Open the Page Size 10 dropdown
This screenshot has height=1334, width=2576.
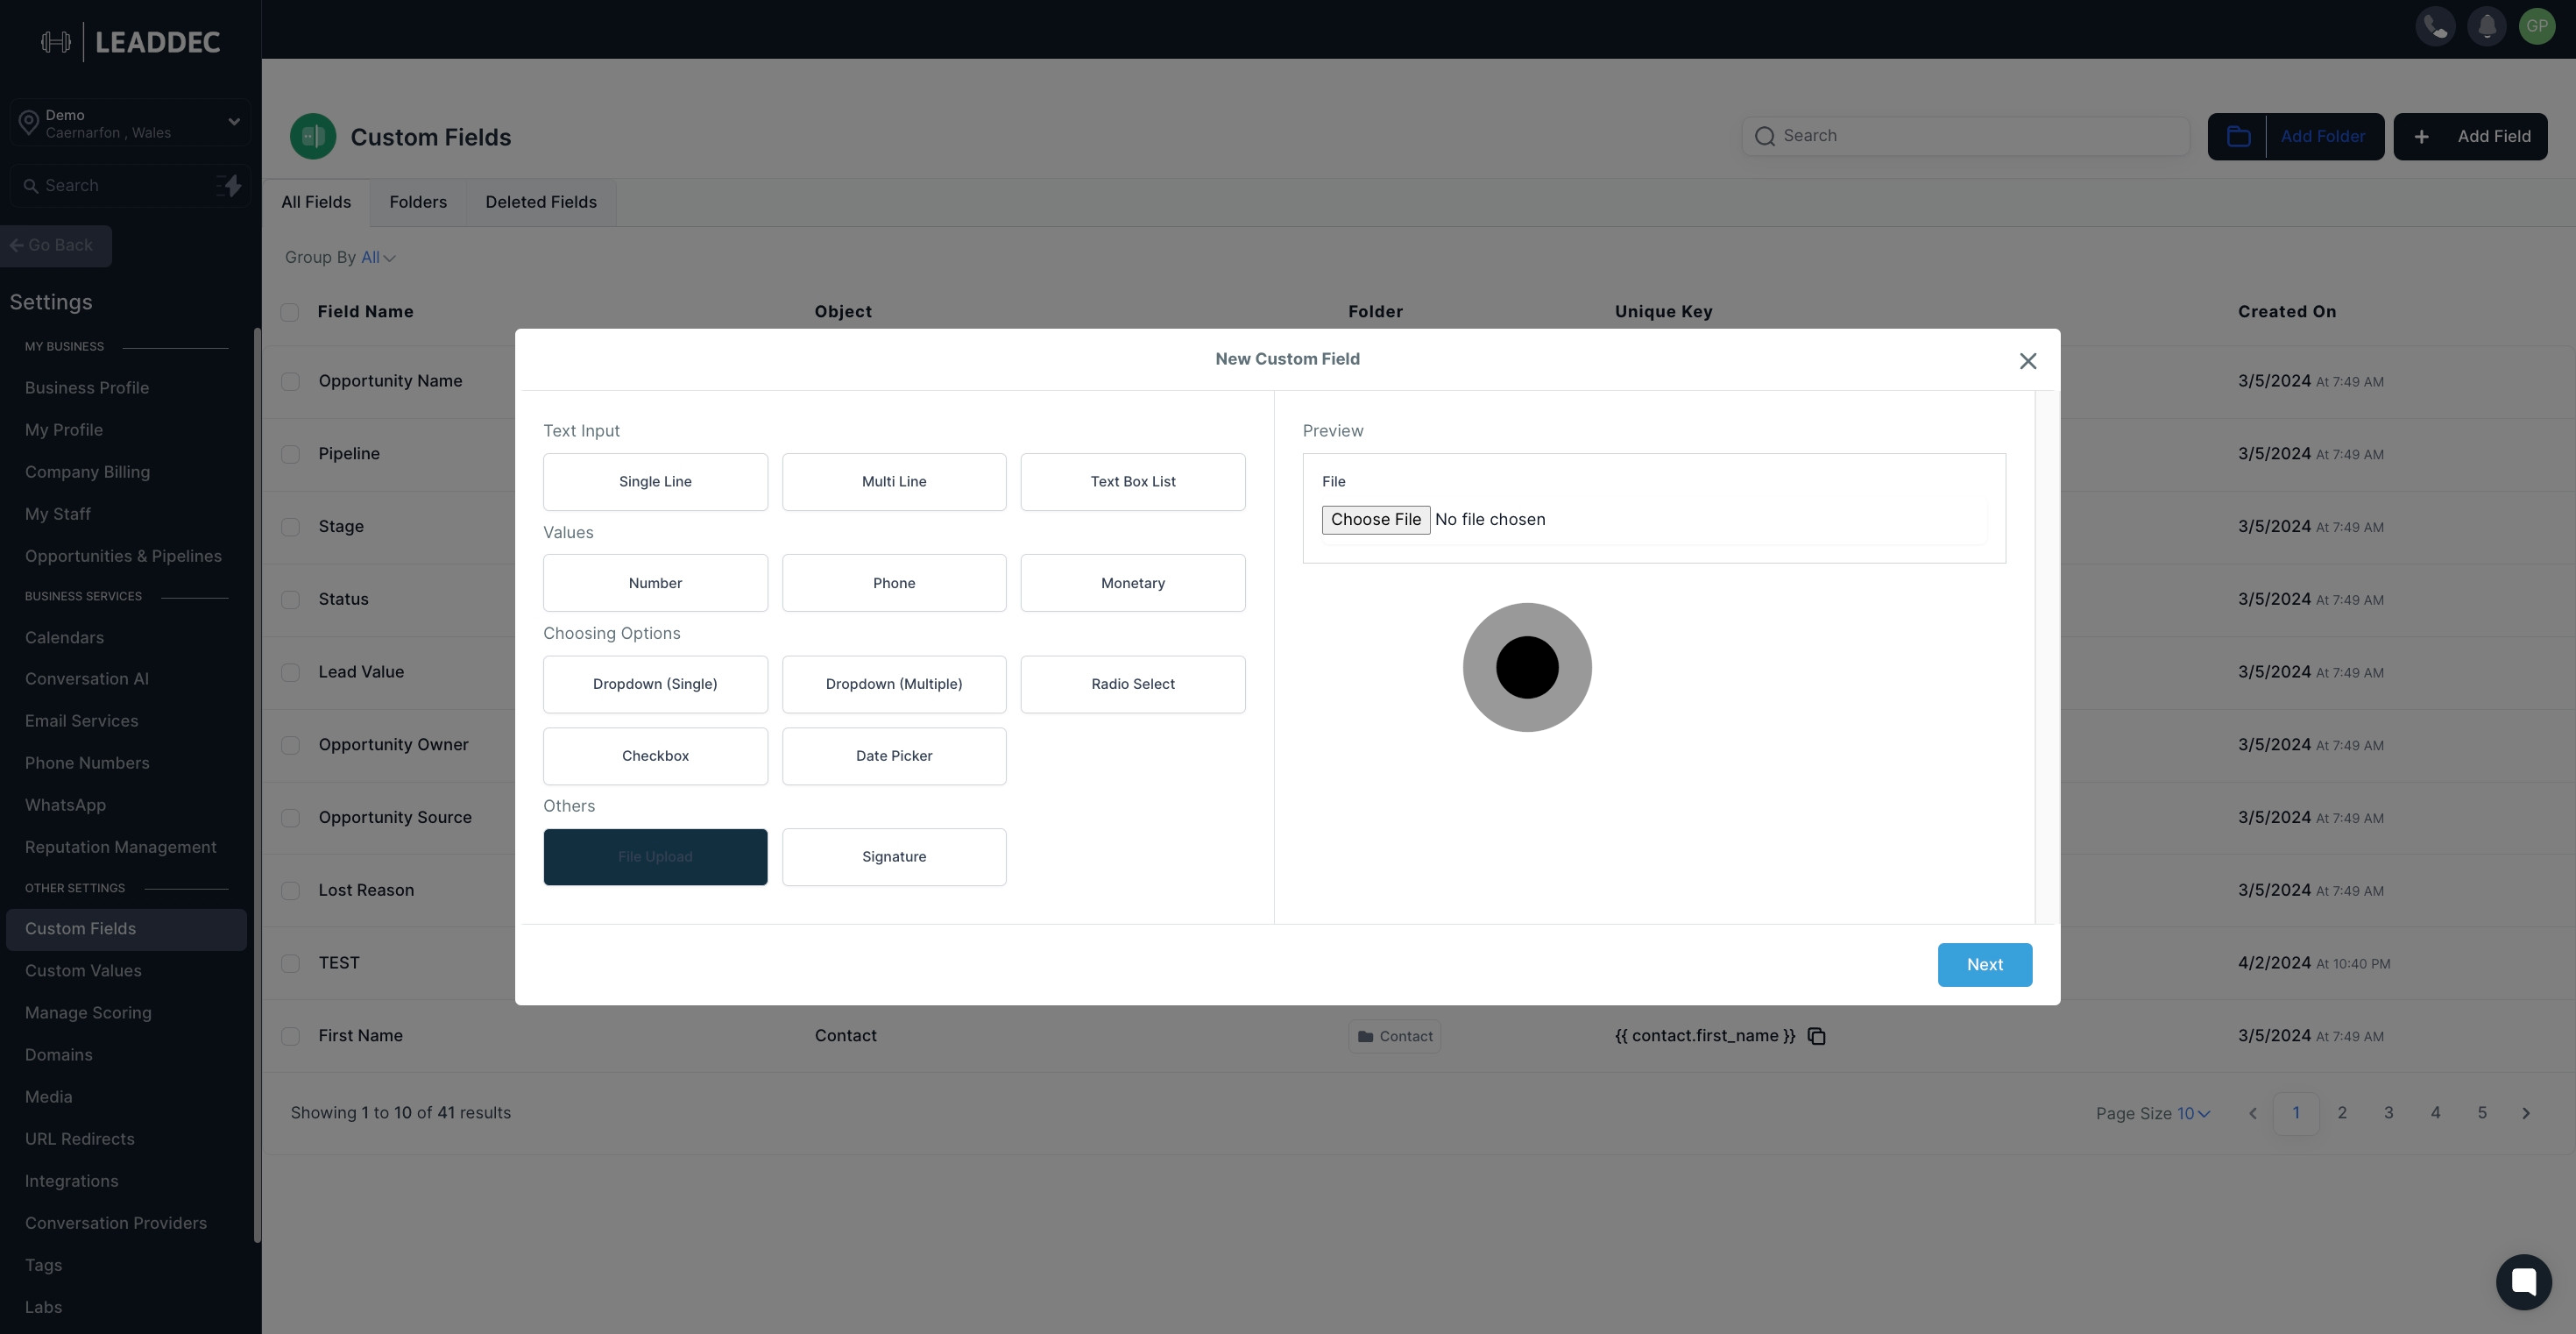click(2192, 1113)
